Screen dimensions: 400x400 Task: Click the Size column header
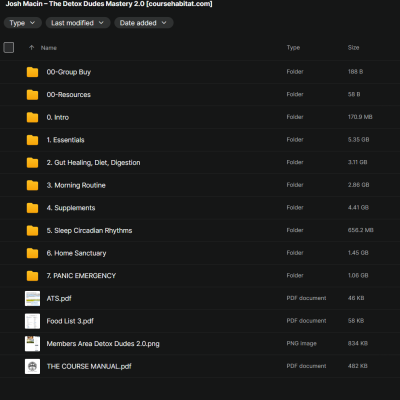click(x=353, y=48)
